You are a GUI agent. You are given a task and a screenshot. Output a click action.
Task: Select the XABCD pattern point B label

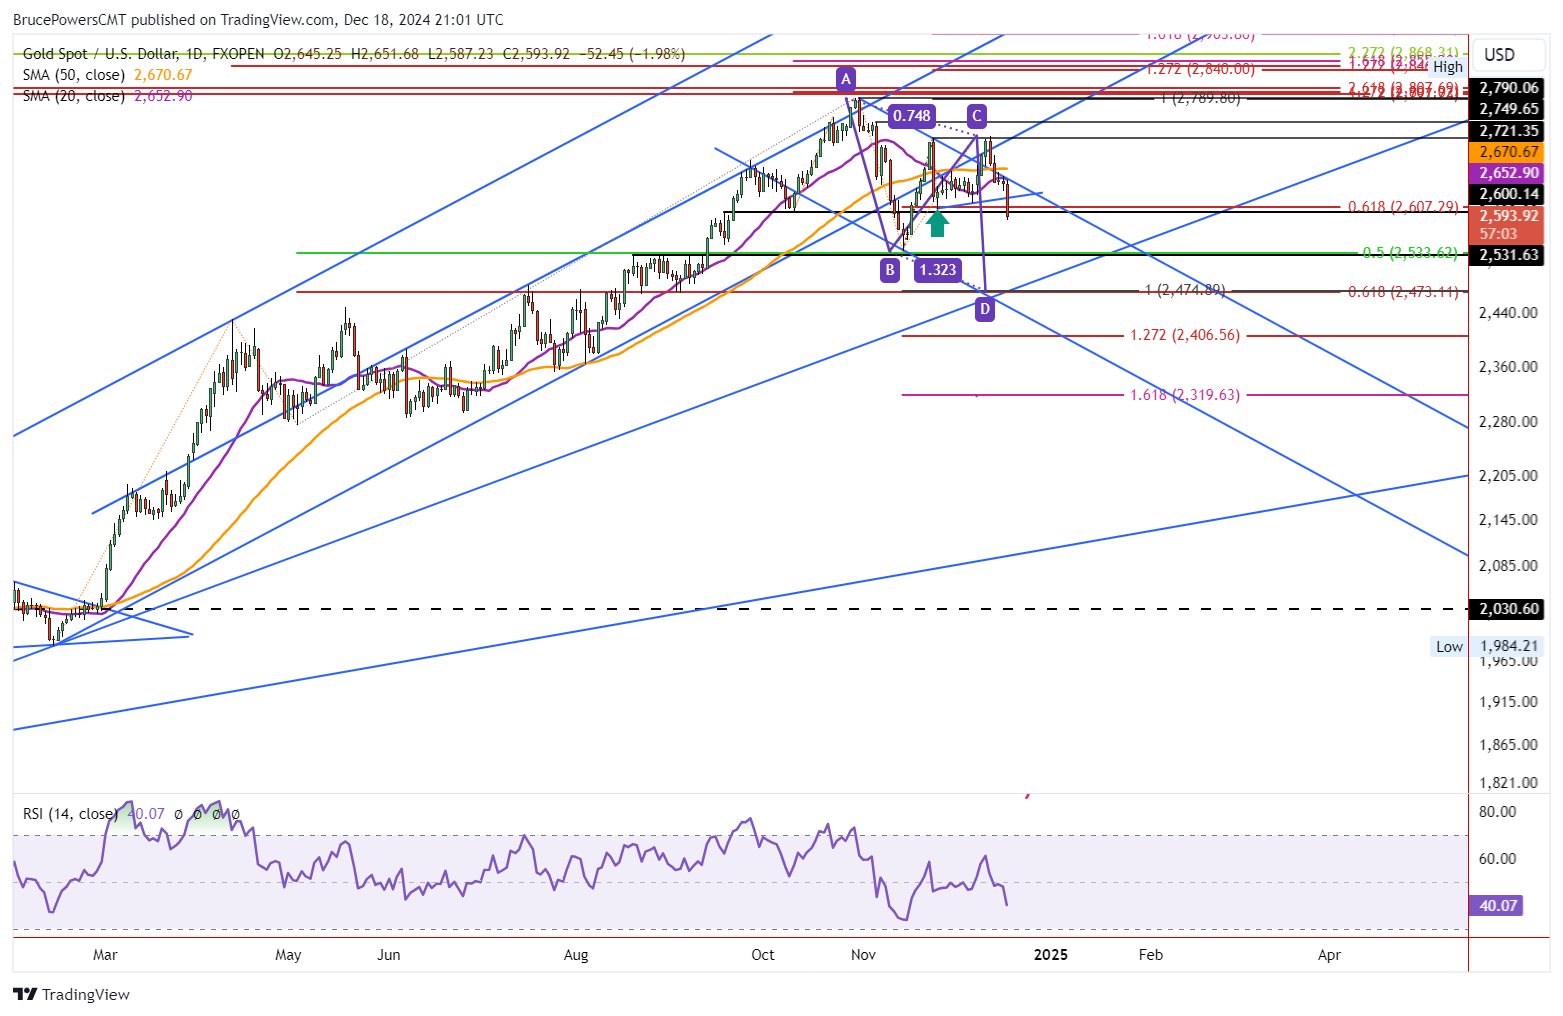[889, 269]
